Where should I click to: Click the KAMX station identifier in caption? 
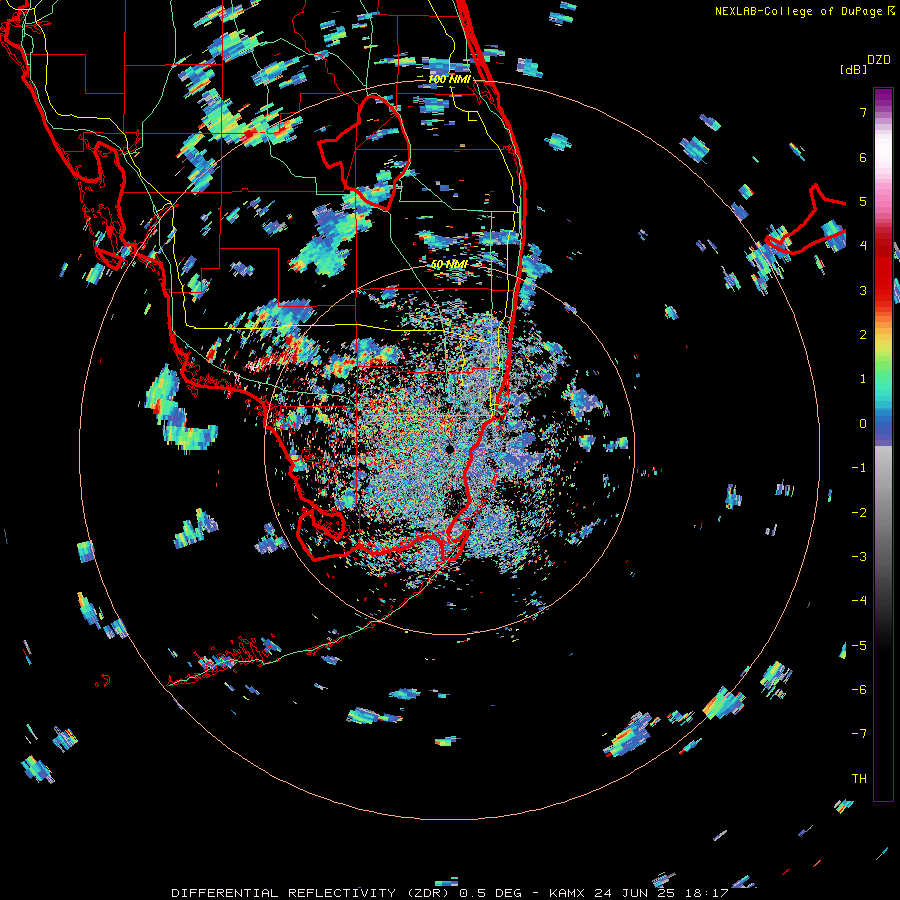tap(567, 893)
